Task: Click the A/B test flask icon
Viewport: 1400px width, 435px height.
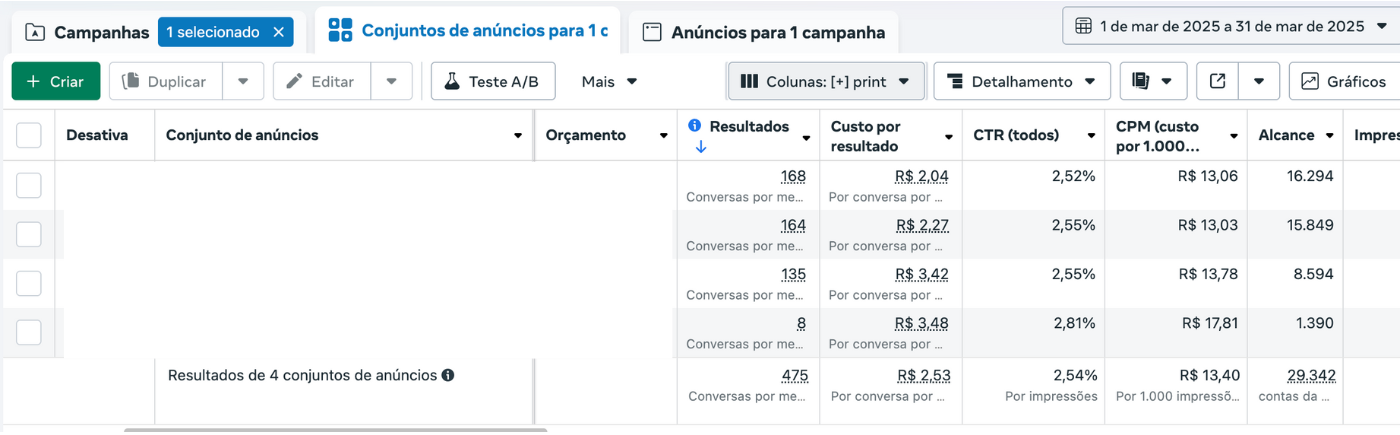Action: point(452,81)
